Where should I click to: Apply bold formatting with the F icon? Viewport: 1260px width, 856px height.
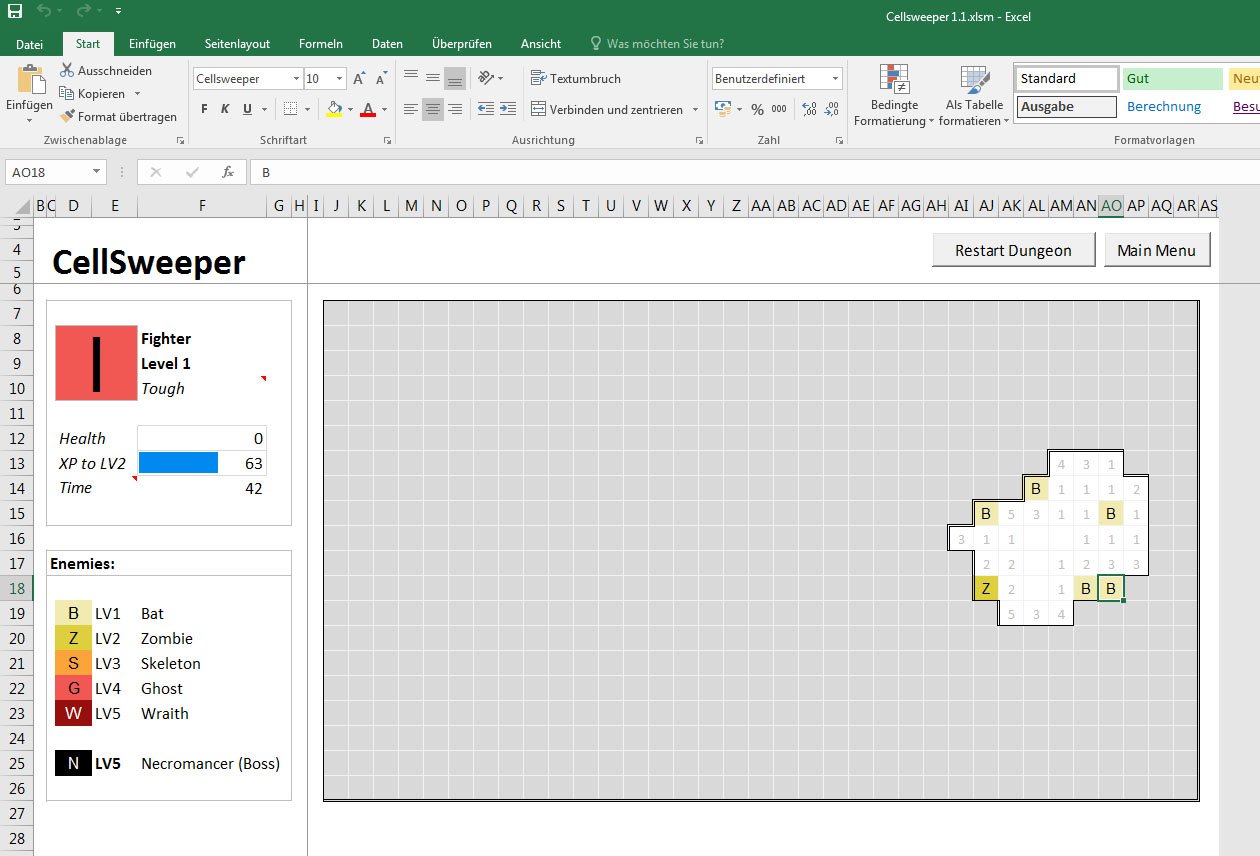pos(204,109)
